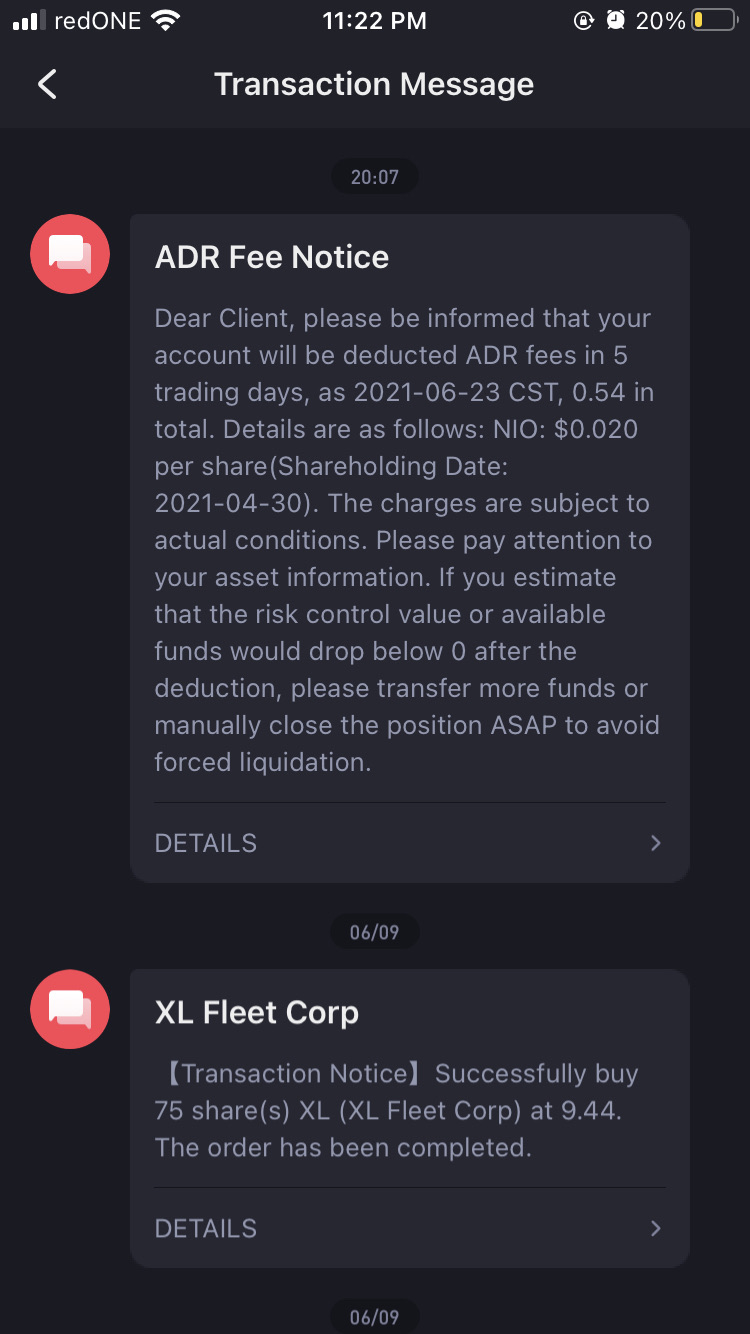This screenshot has height=1334, width=750.
Task: Tap the 11:22 PM status bar clock
Action: pos(374,21)
